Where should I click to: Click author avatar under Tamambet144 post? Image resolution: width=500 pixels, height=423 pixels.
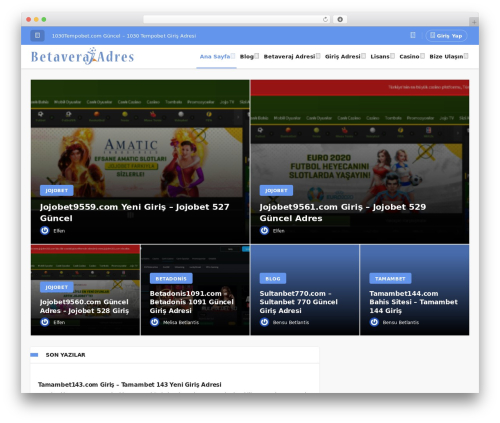(374, 322)
